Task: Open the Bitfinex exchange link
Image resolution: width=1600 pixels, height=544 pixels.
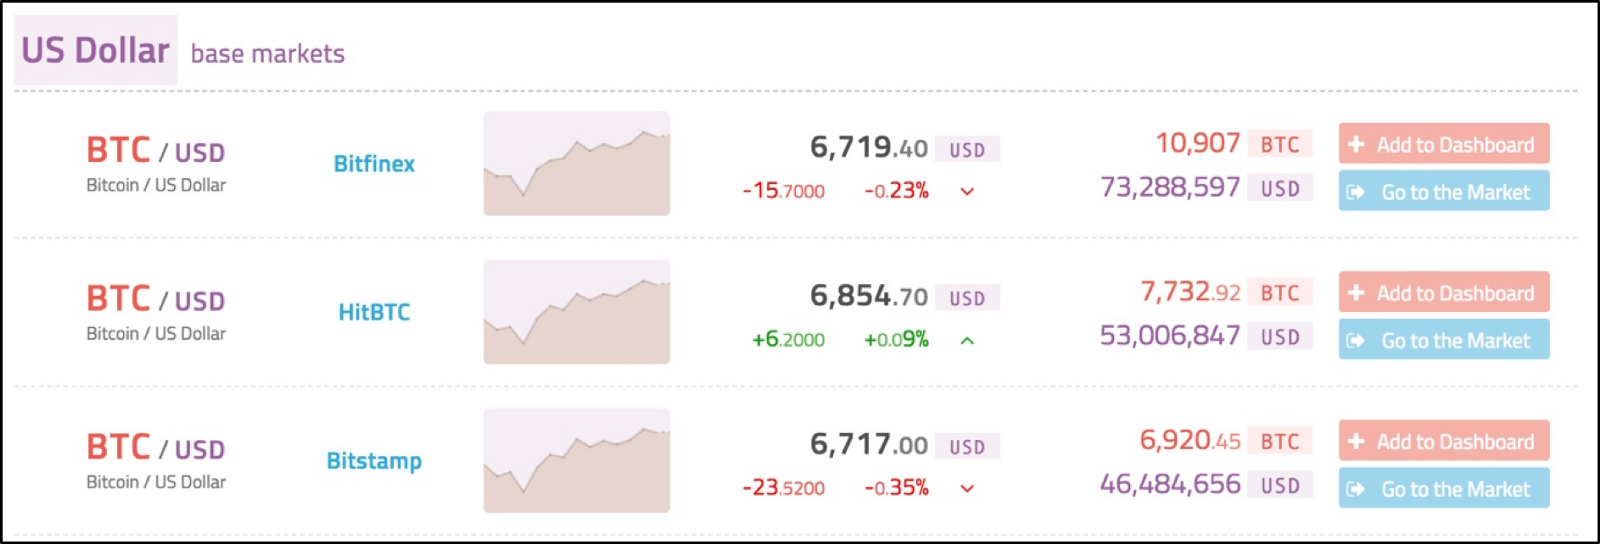Action: point(374,164)
